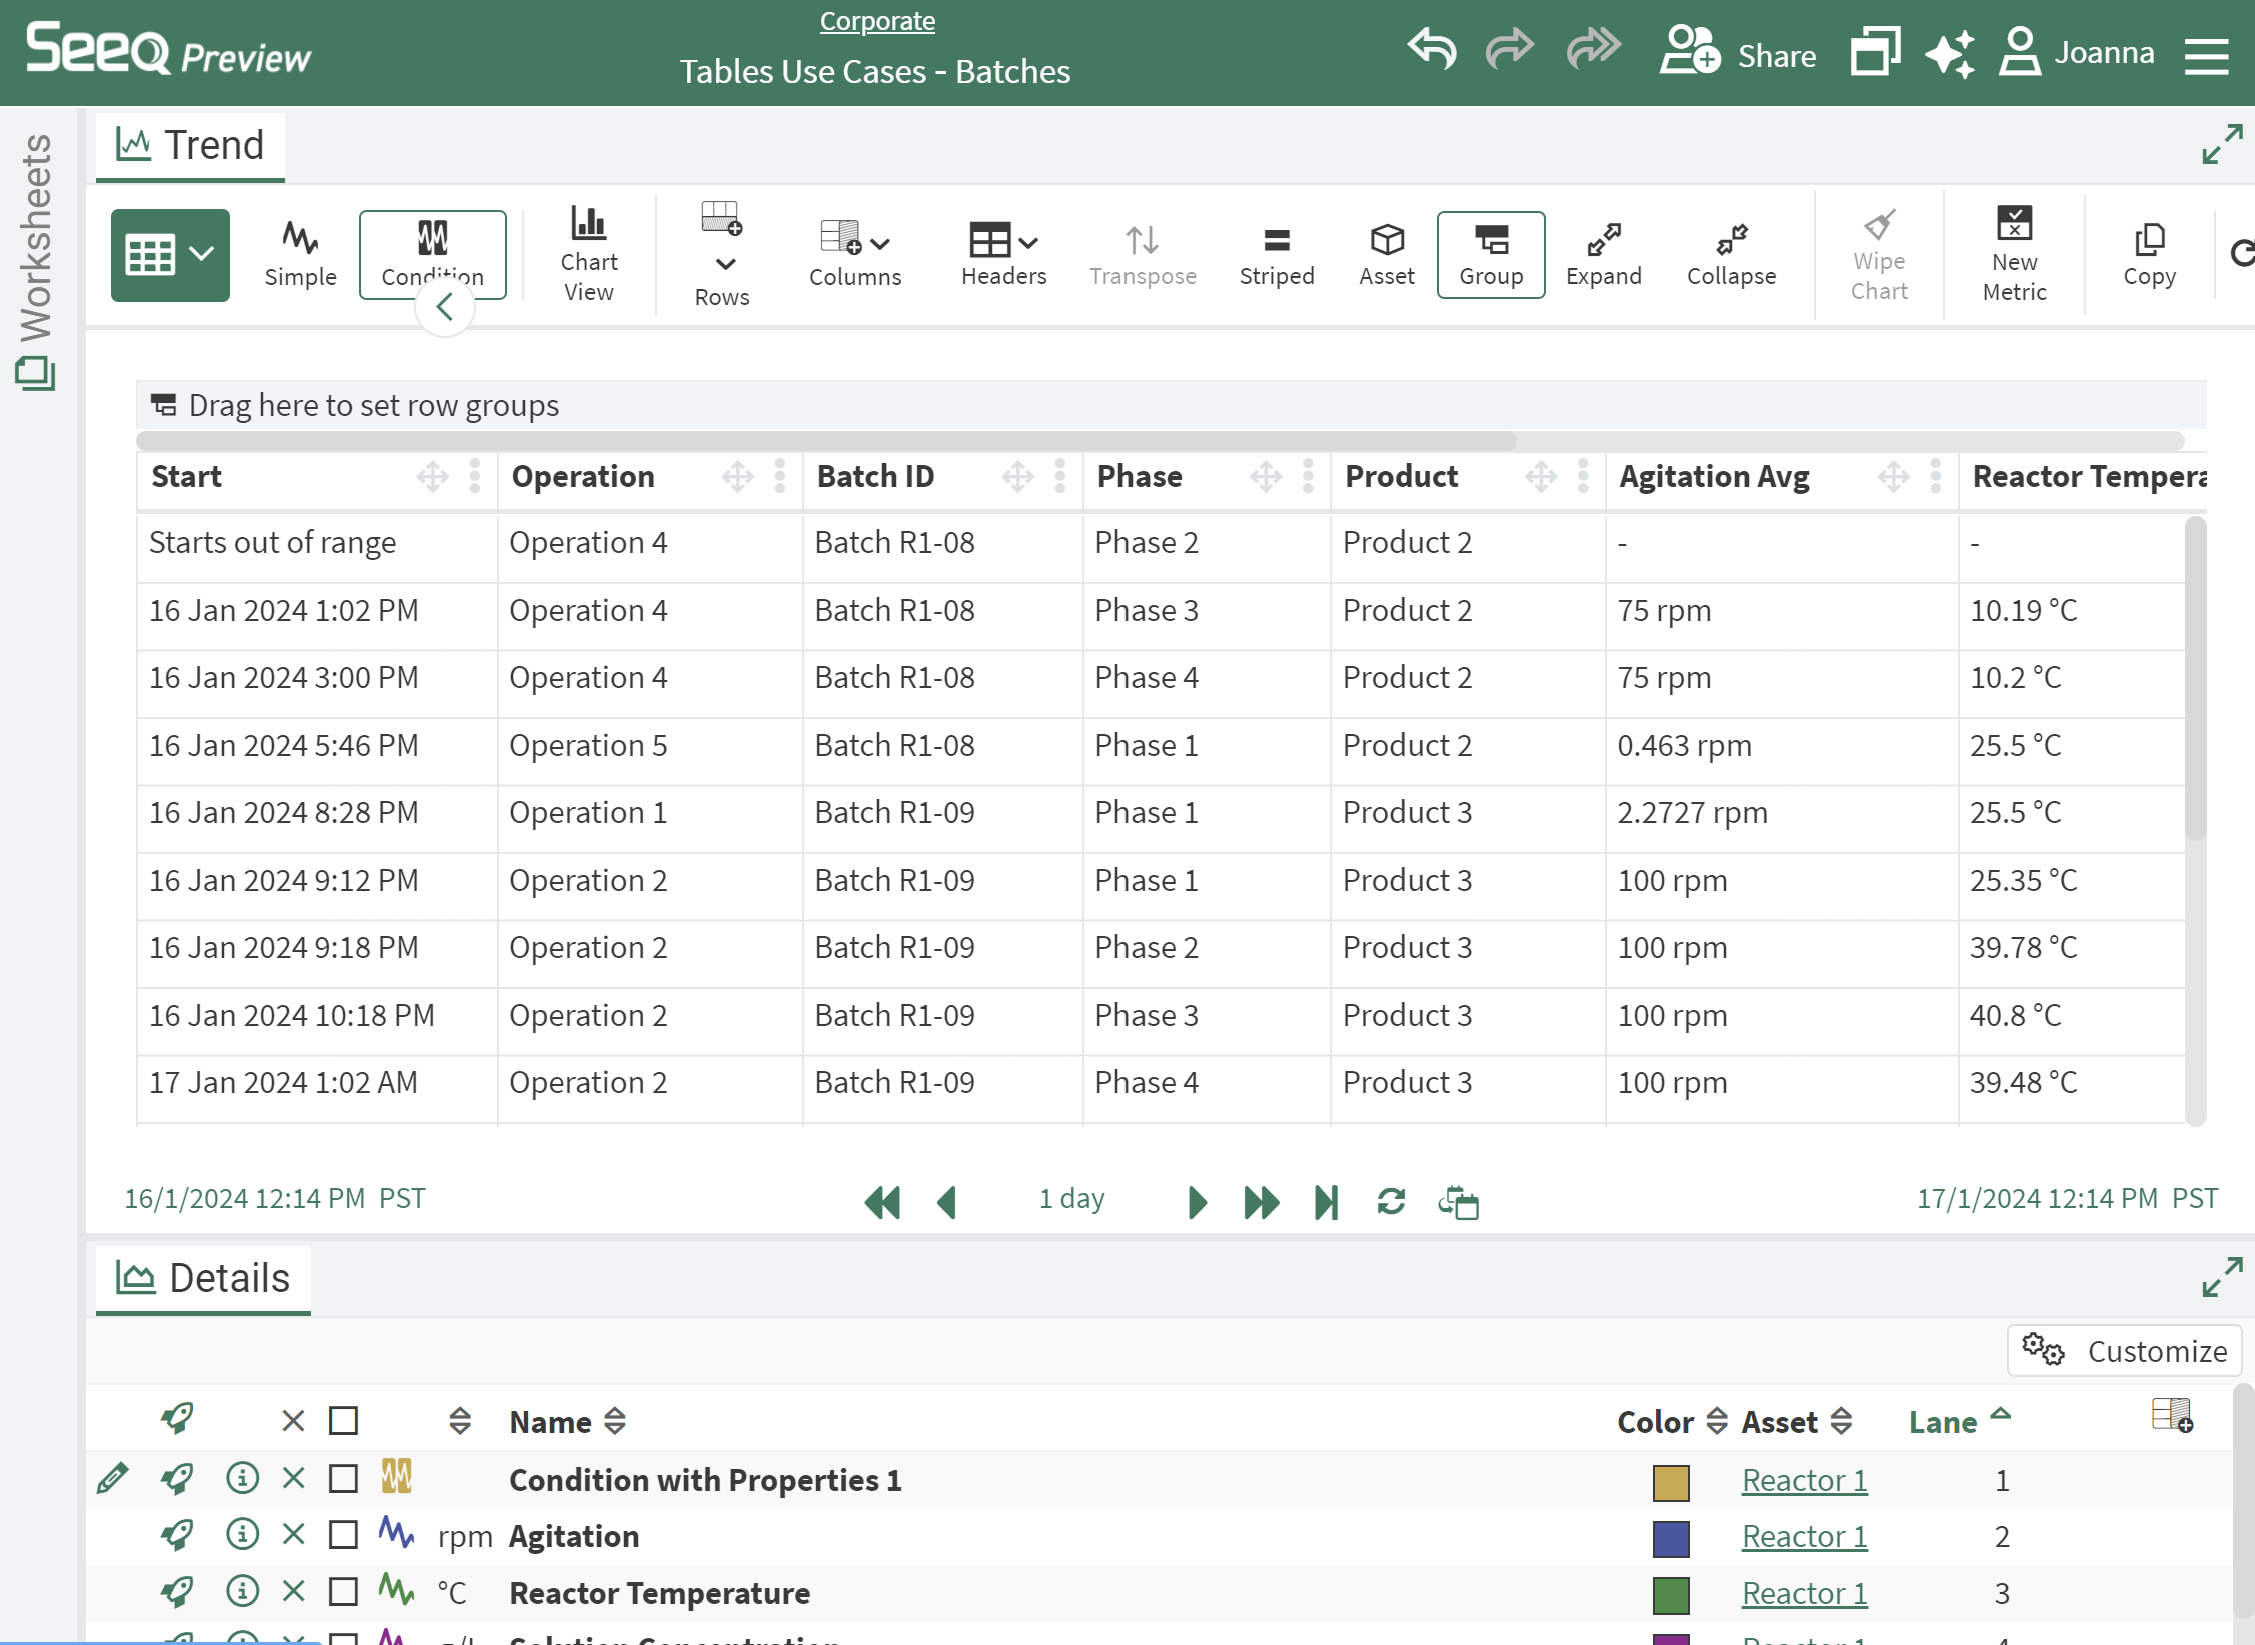The image size is (2255, 1645).
Task: Click the Share label
Action: click(x=1777, y=56)
